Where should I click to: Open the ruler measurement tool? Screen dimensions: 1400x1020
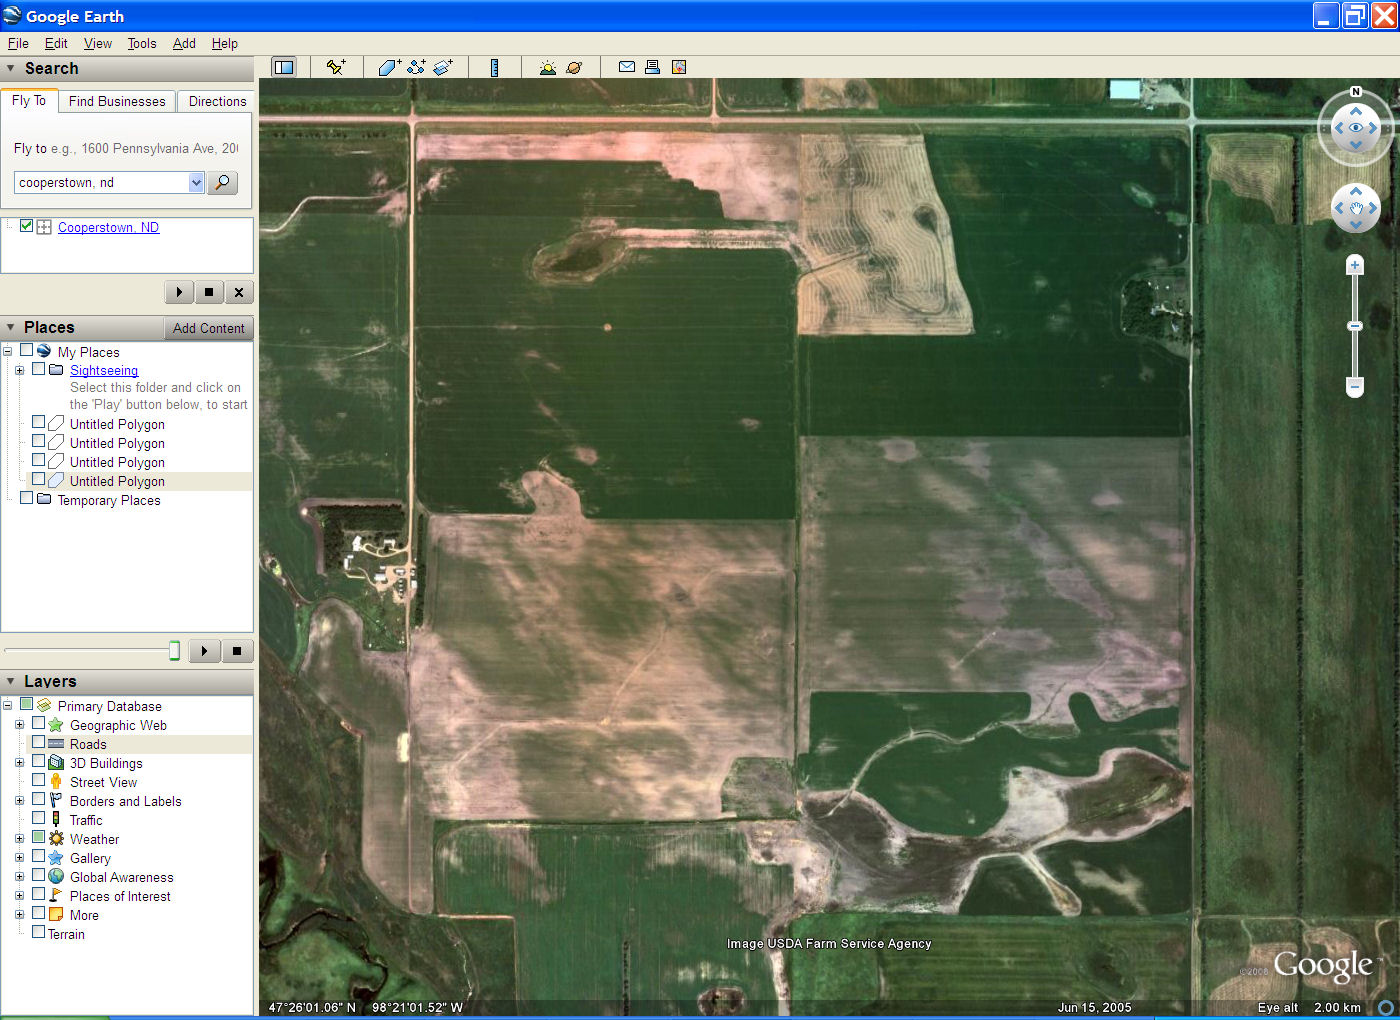494,67
